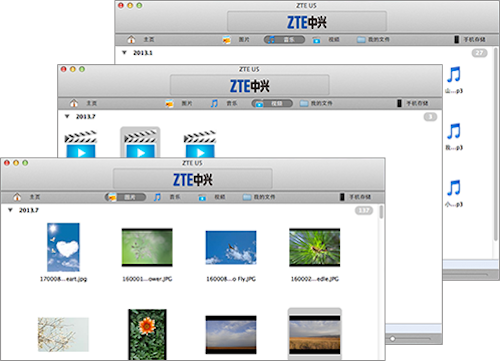Click 手机存储 in the middle Video window
The image size is (500, 361).
click(x=413, y=103)
